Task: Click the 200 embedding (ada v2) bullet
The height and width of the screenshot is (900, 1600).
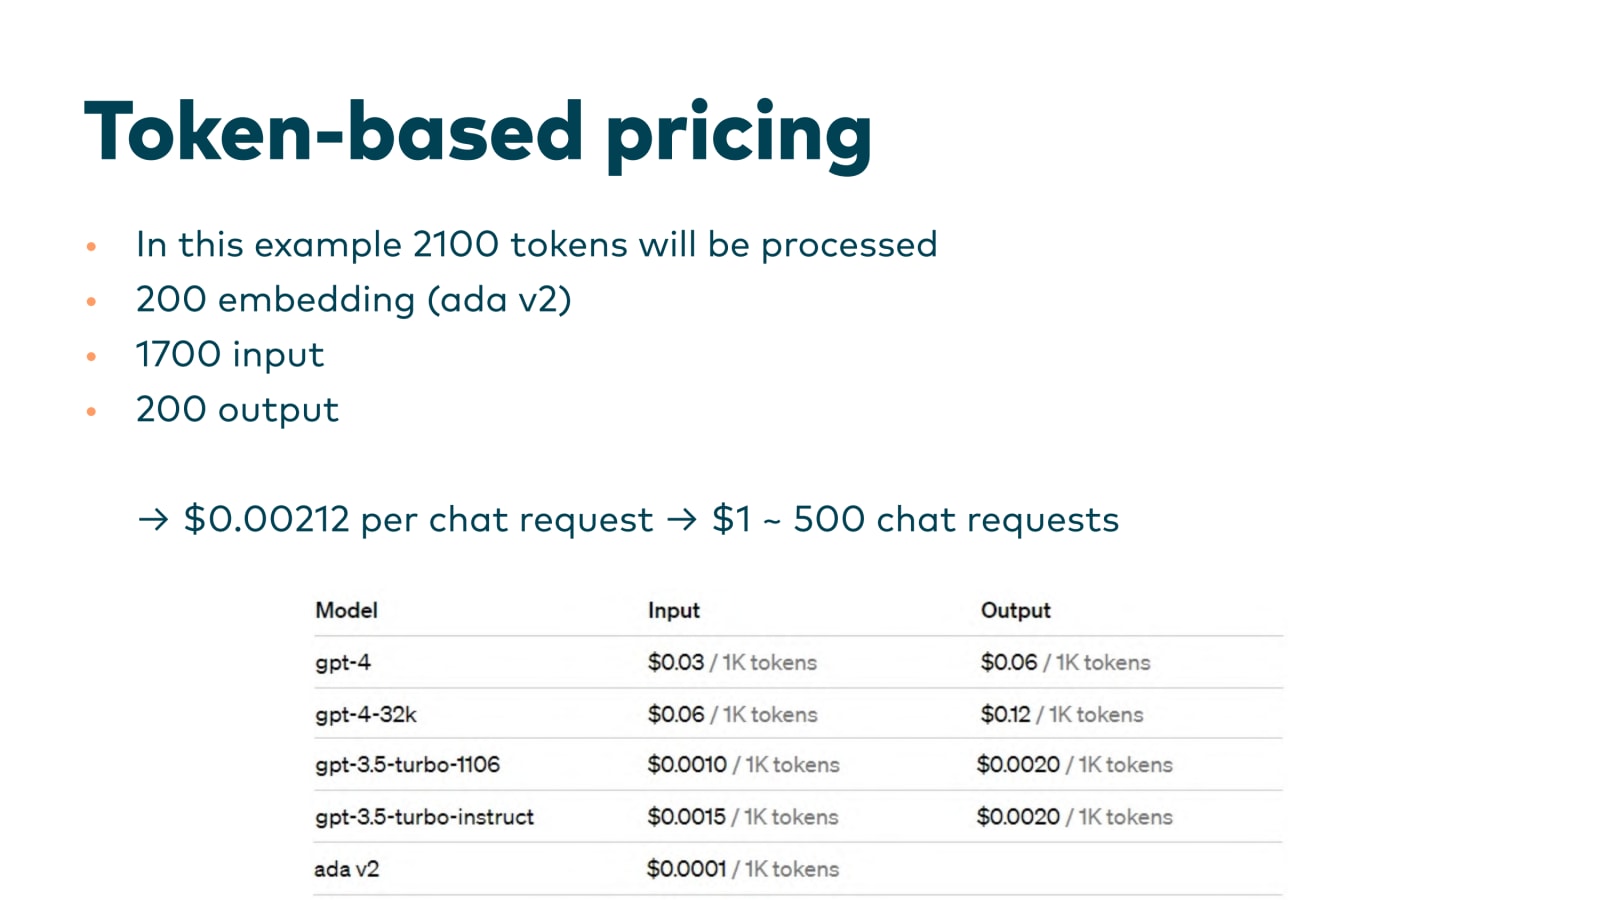Action: pyautogui.click(x=353, y=300)
